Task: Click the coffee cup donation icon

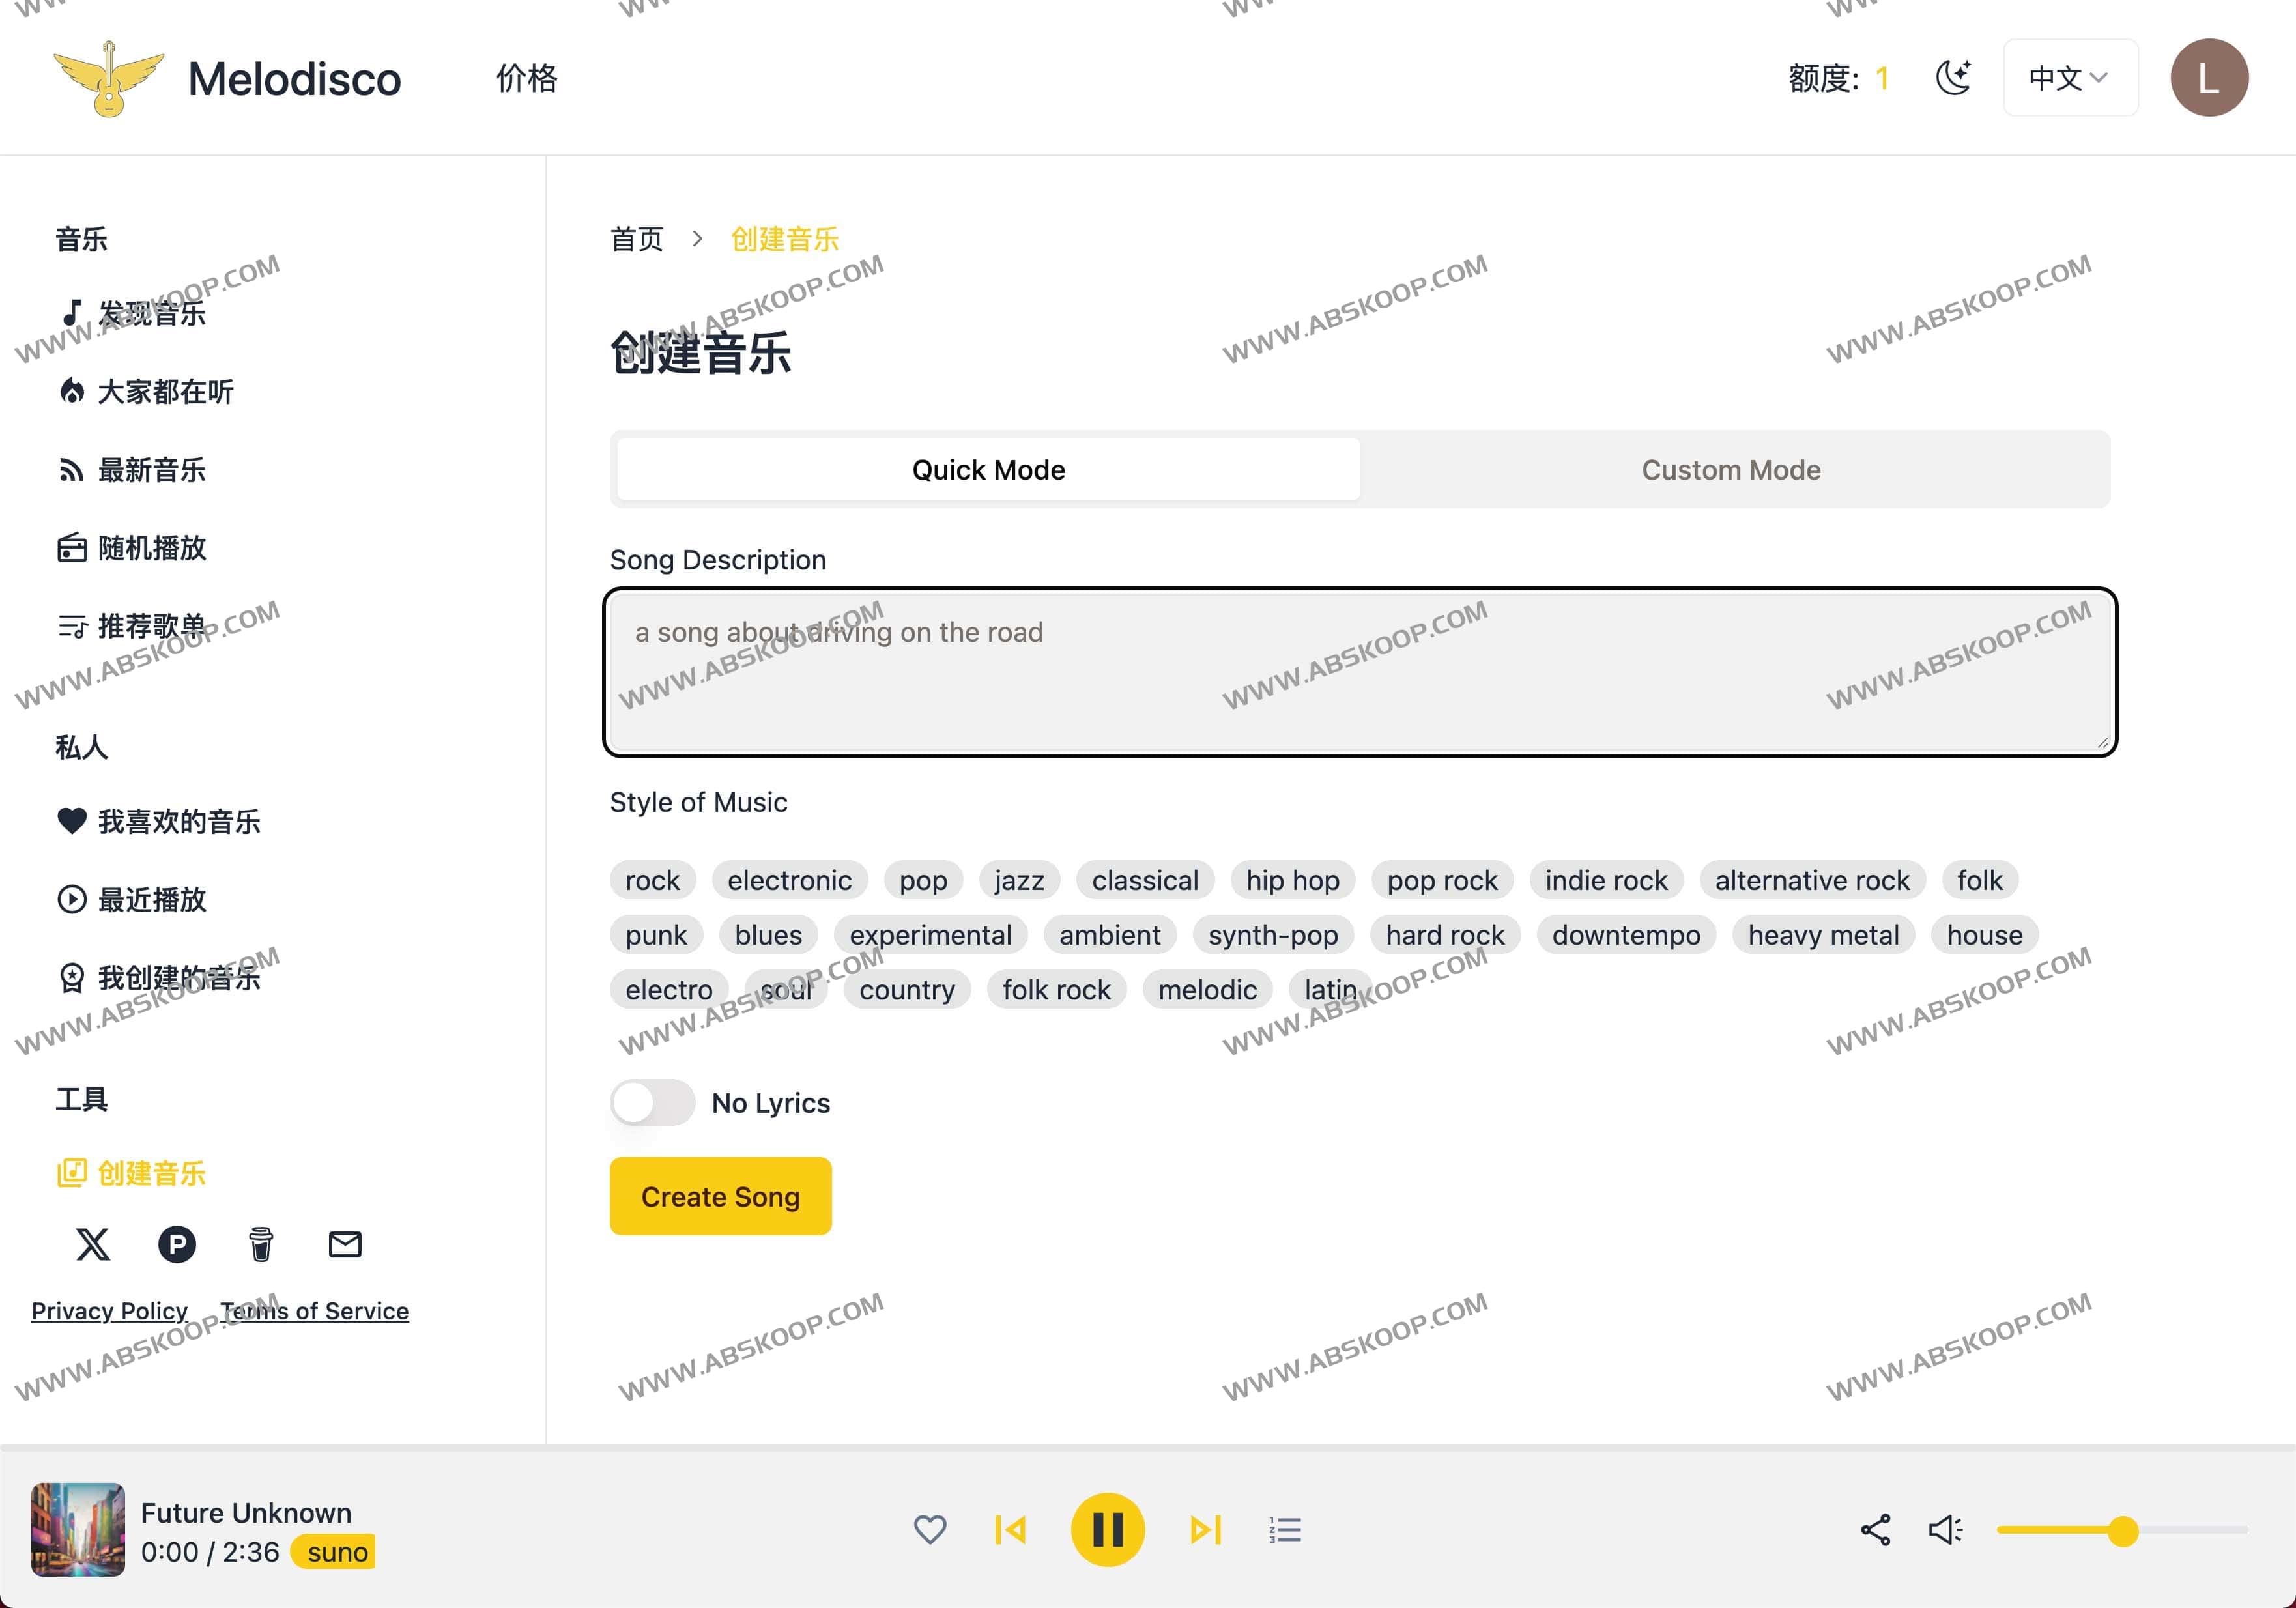Action: point(261,1244)
